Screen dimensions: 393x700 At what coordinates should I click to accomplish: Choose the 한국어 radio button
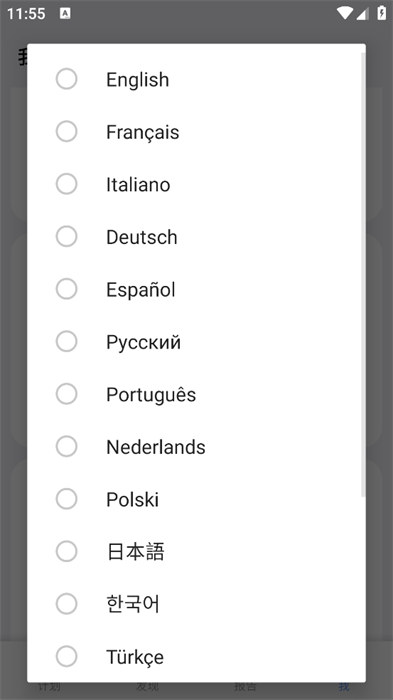(67, 604)
